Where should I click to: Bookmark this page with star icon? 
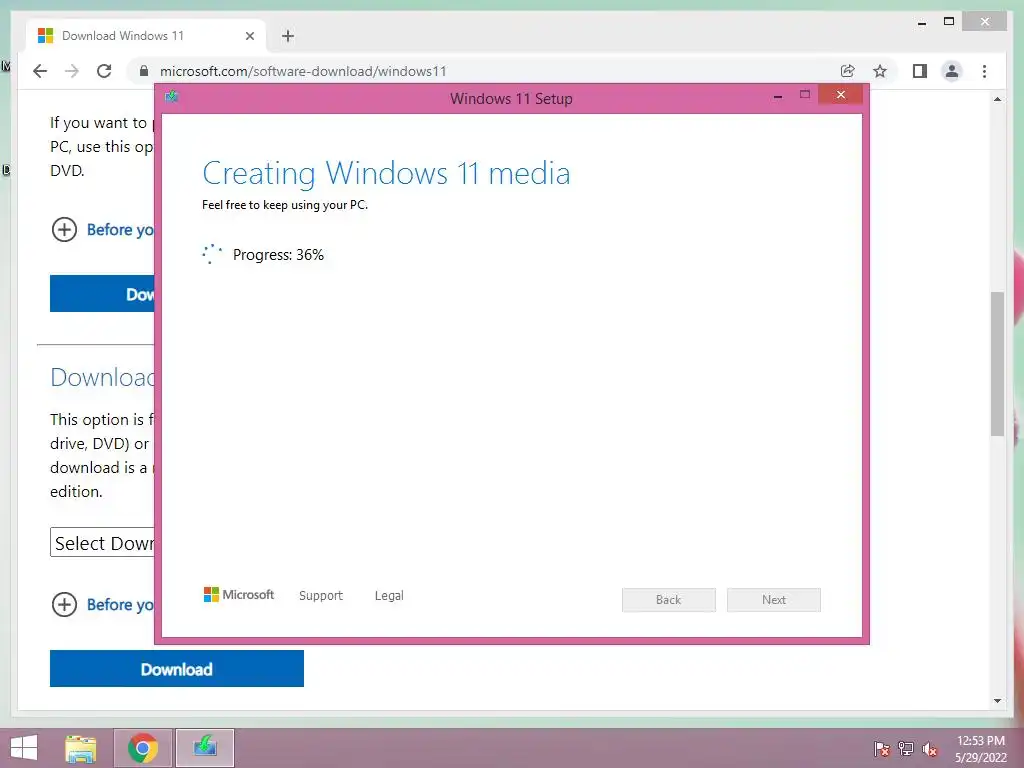[880, 71]
